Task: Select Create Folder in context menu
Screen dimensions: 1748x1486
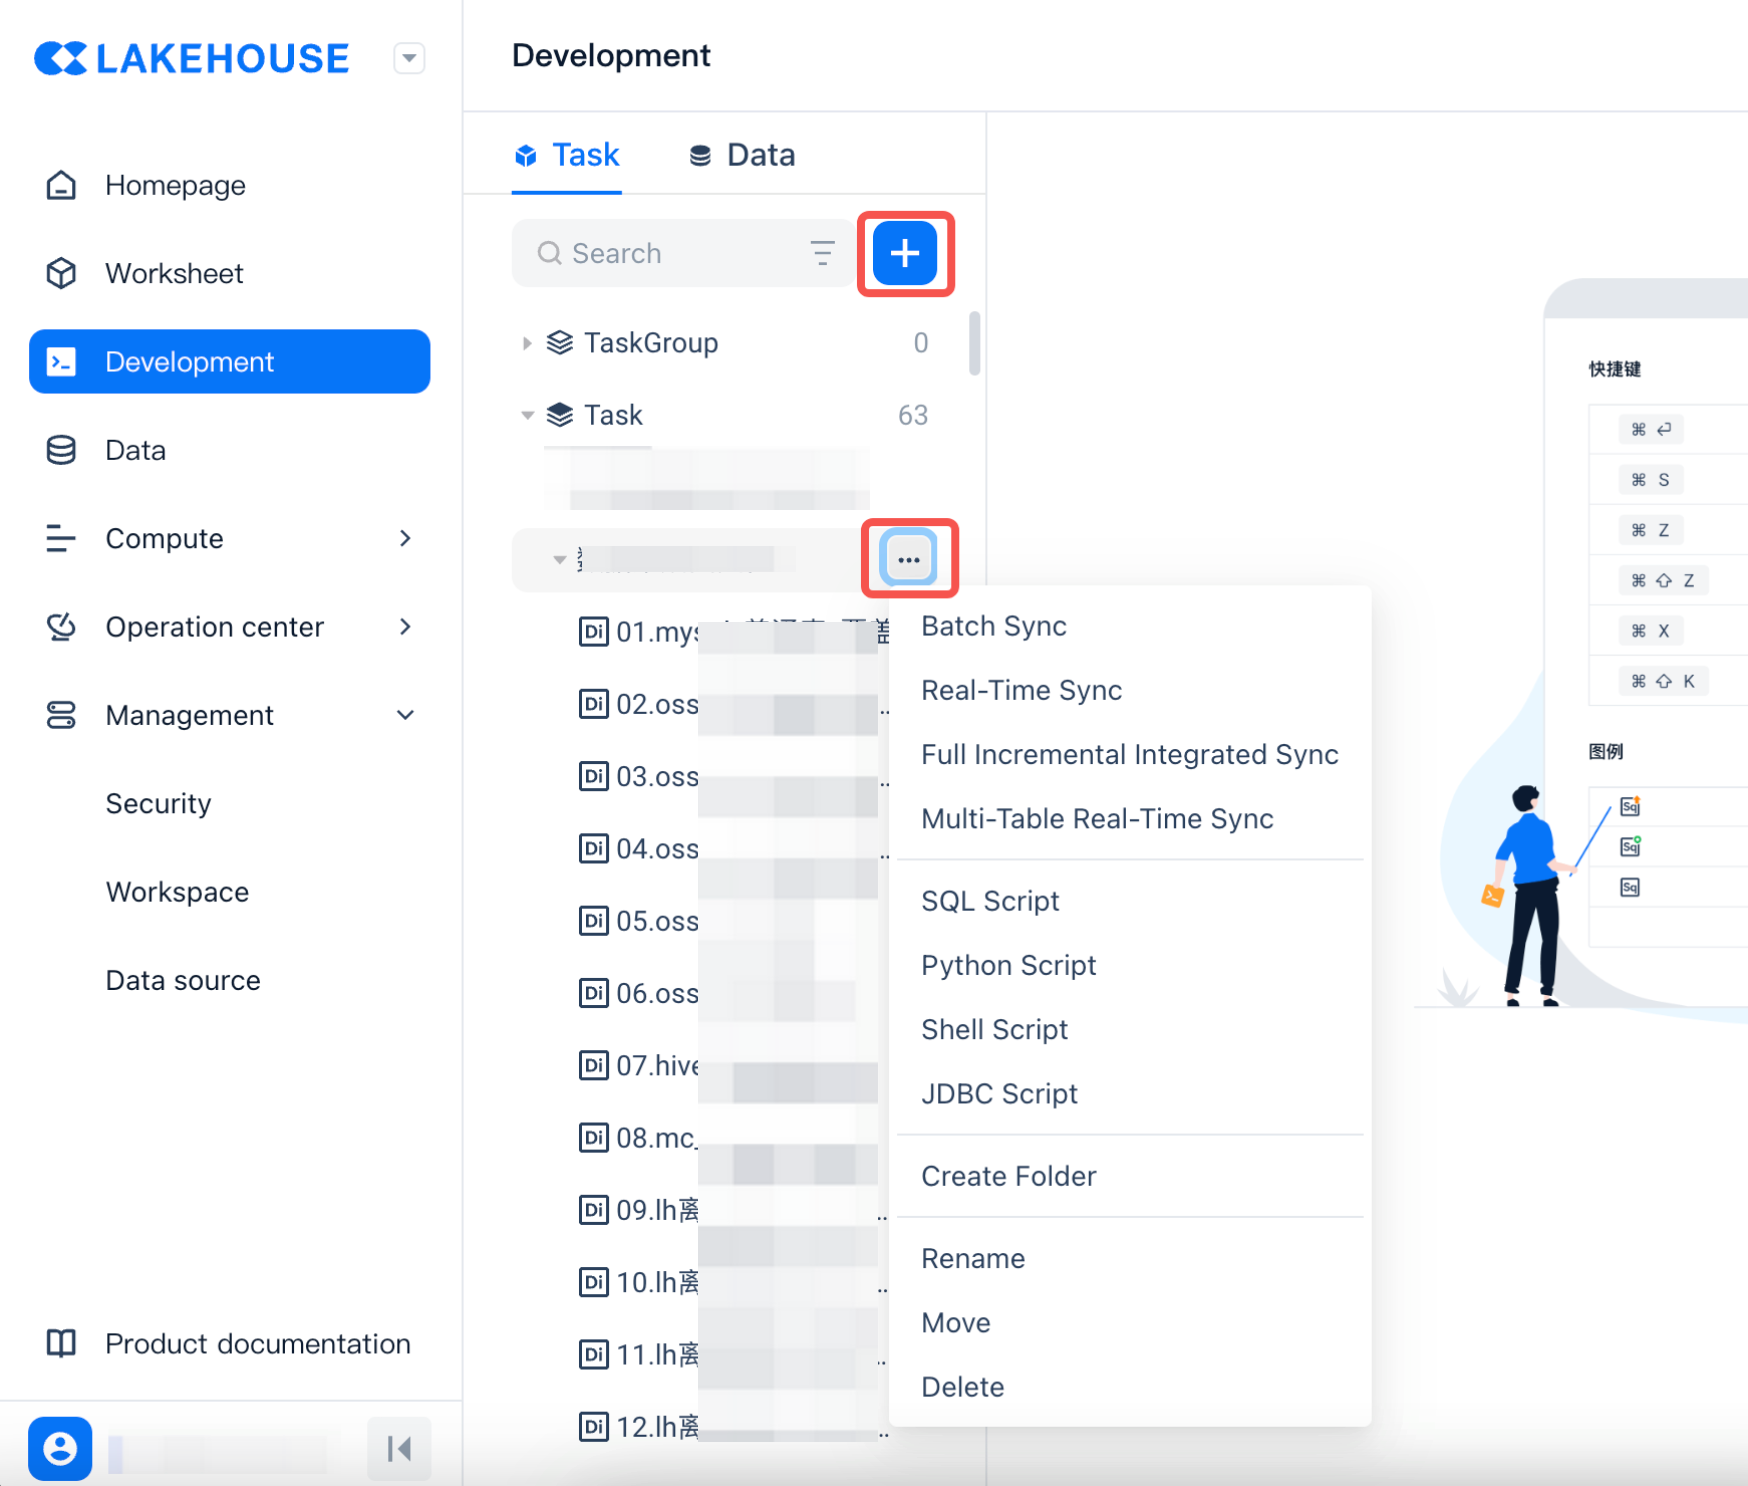Action: coord(1008,1176)
